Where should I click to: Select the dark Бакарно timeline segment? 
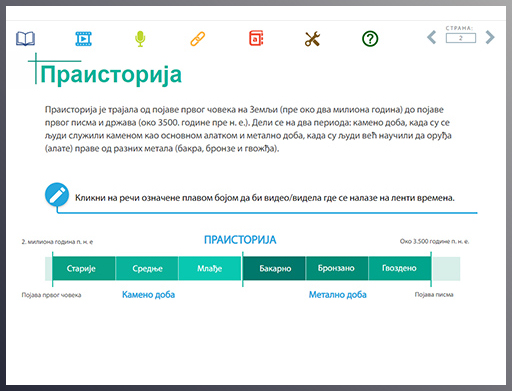[x=274, y=268]
